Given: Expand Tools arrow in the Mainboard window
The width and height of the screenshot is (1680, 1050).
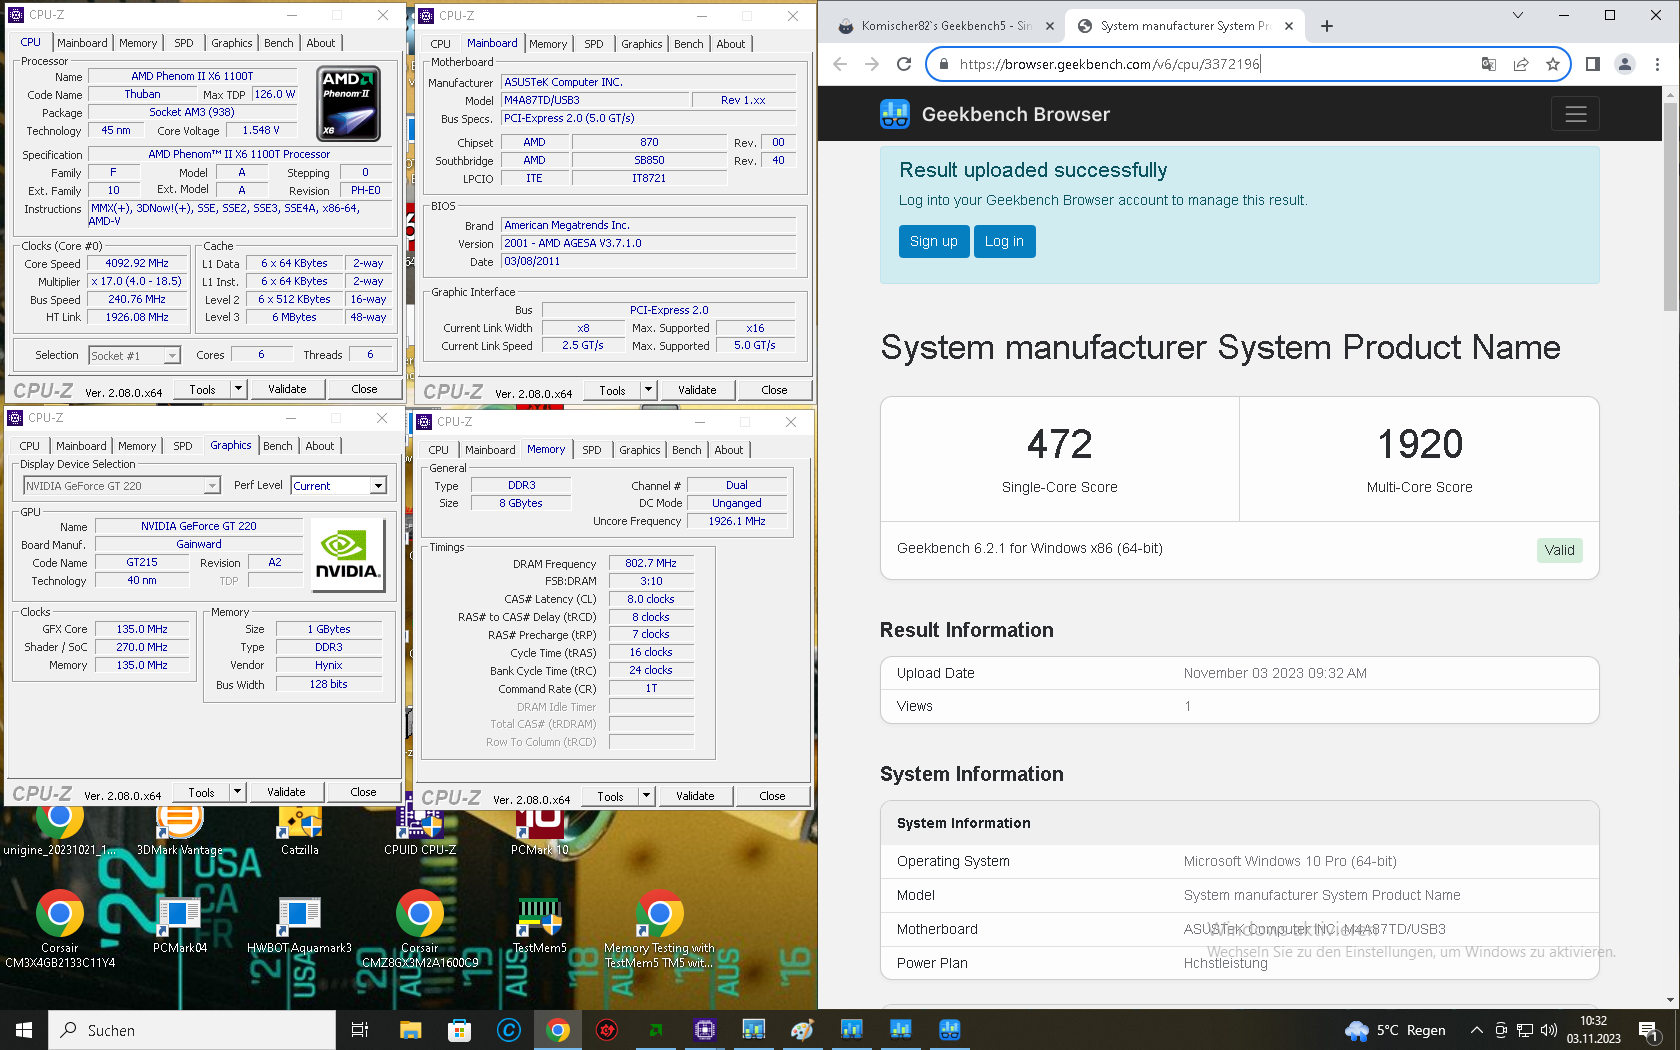Looking at the screenshot, I should [648, 390].
